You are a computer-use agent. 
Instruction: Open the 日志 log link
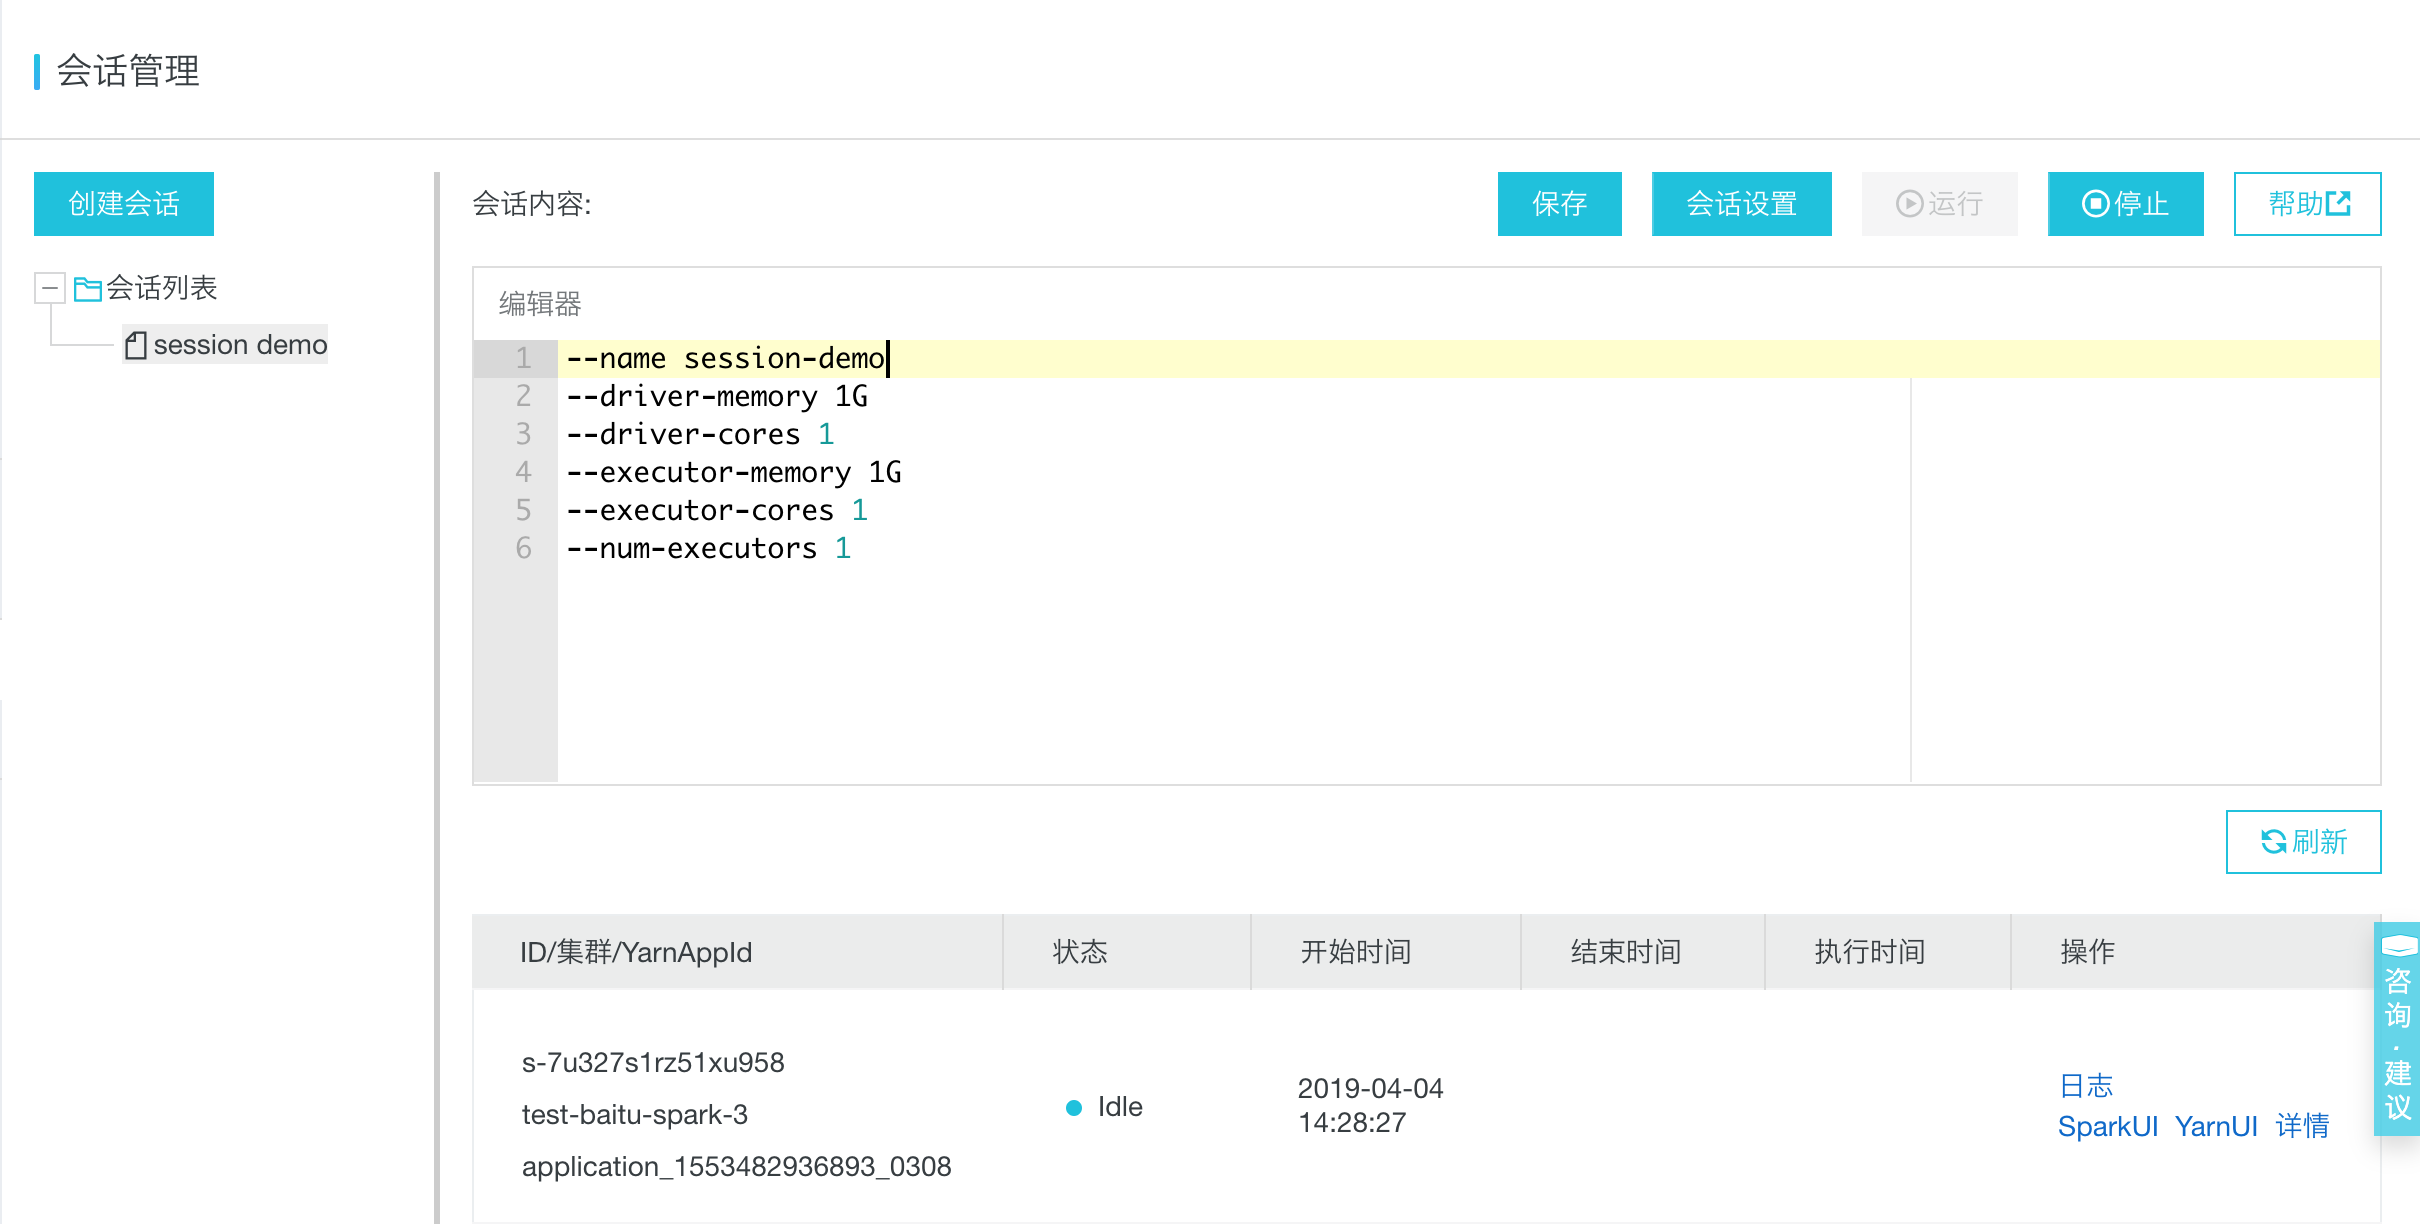click(2086, 1086)
